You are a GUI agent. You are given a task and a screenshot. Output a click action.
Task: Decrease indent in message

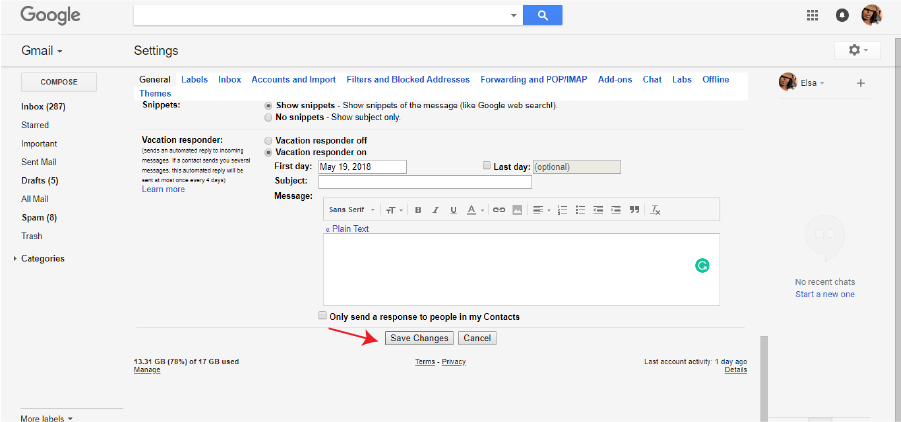[x=598, y=210]
